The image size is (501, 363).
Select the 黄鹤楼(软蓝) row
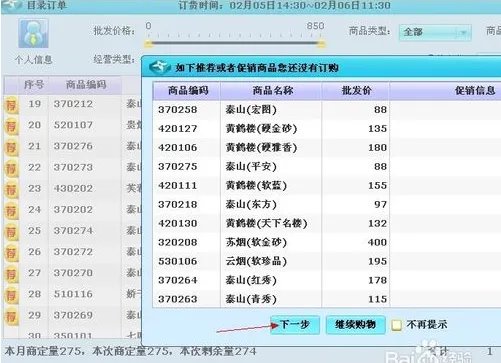pos(327,186)
